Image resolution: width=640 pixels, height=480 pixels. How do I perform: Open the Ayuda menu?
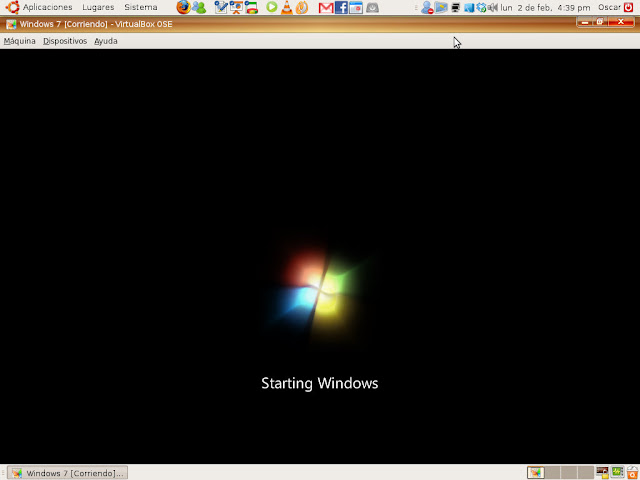tap(106, 41)
